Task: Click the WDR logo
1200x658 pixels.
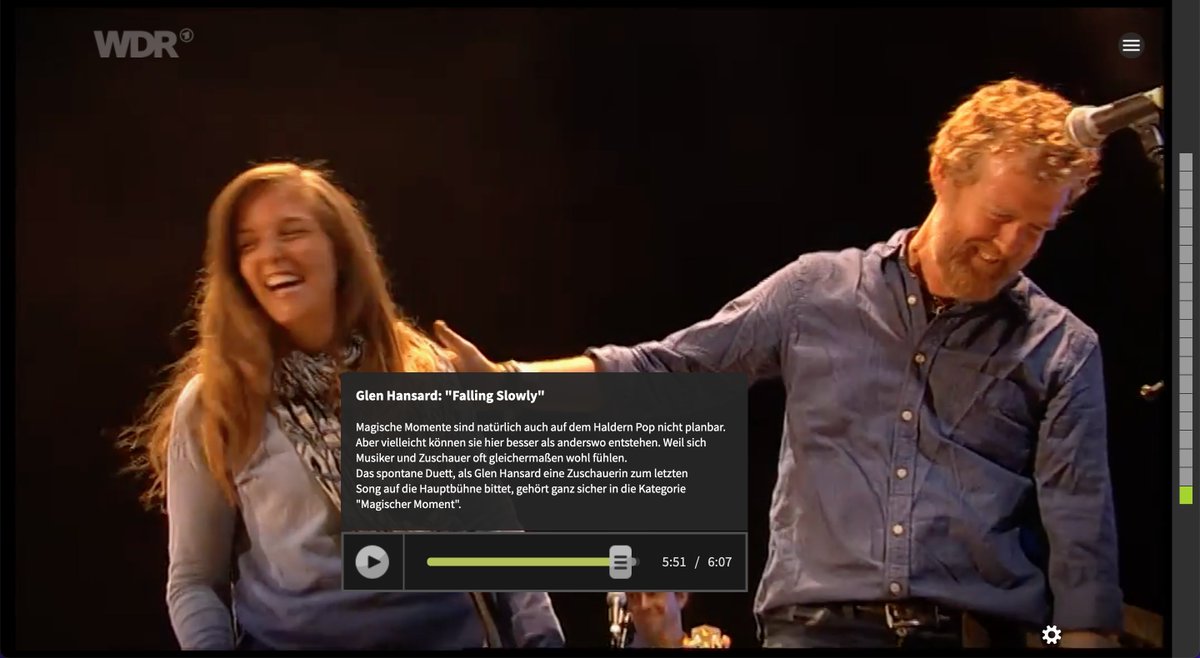Action: tap(143, 43)
